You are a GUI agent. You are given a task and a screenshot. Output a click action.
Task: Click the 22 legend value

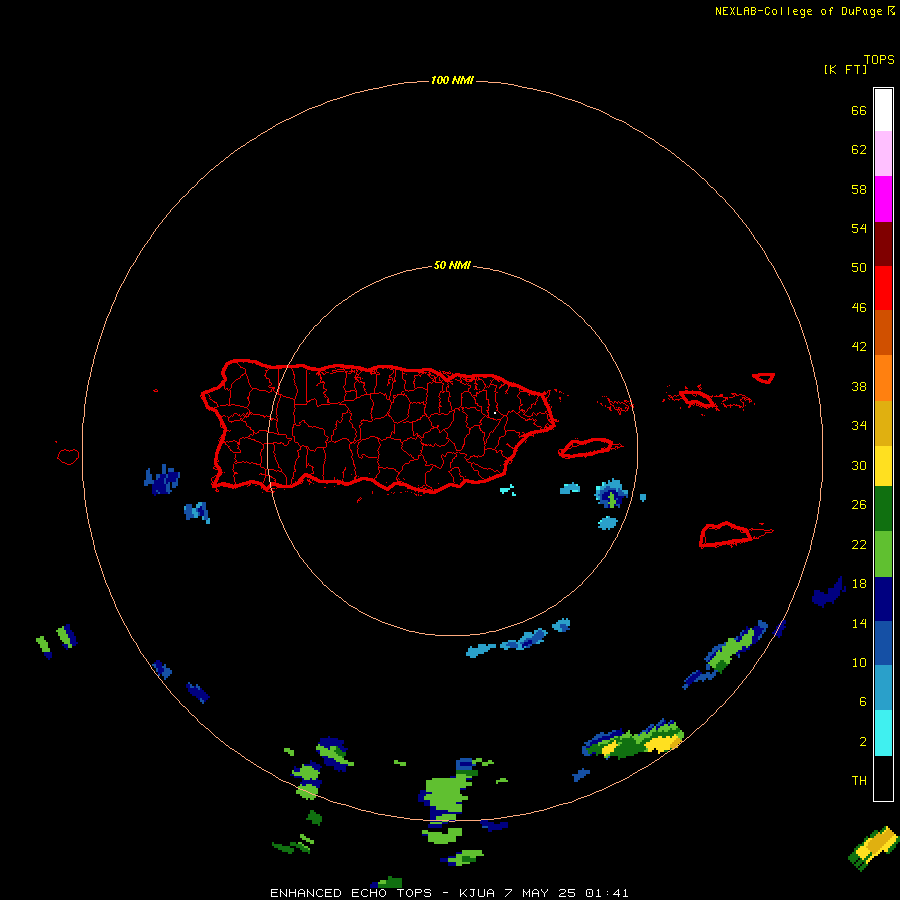coord(859,544)
